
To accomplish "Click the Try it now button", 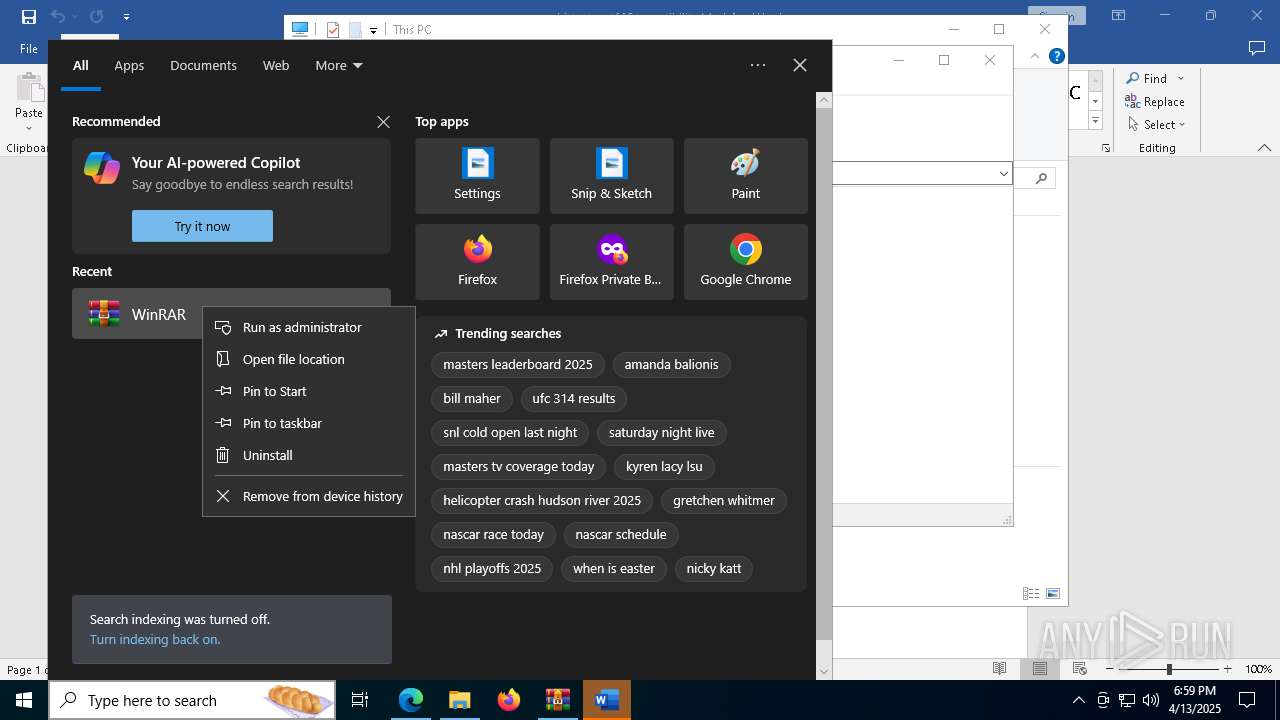I will click(x=202, y=226).
